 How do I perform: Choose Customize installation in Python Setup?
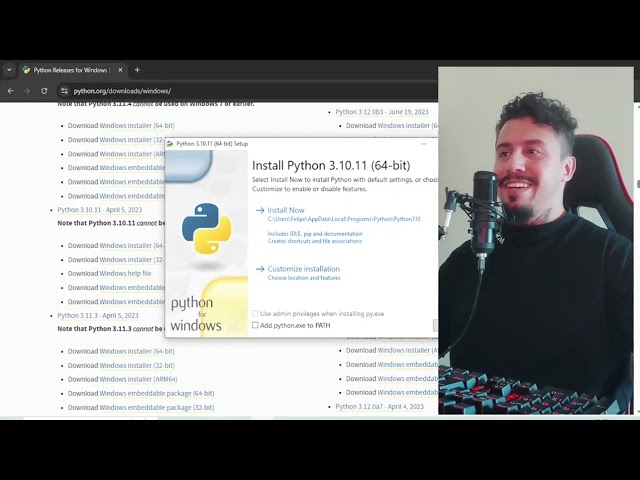(x=303, y=269)
